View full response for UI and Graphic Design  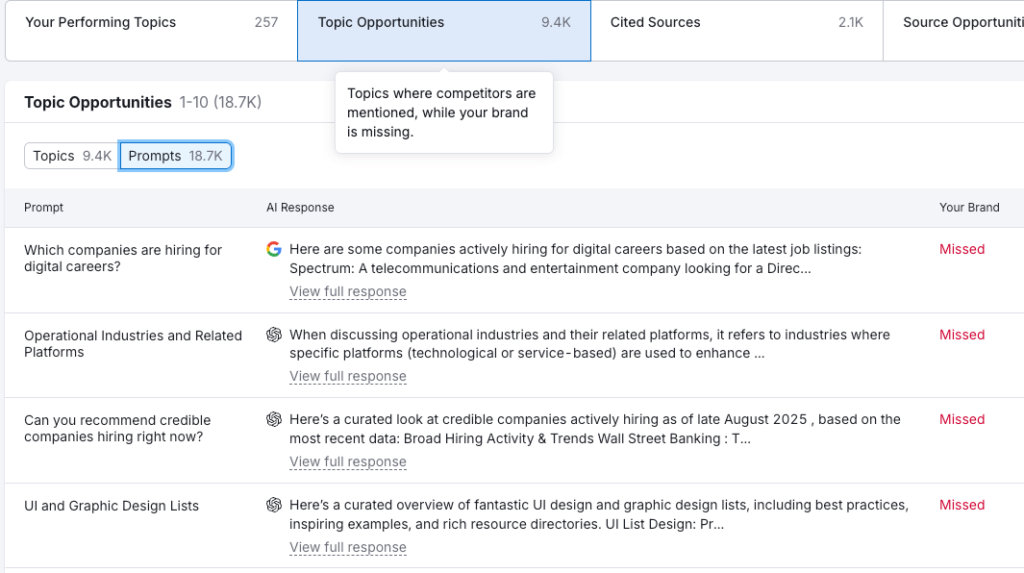point(348,547)
